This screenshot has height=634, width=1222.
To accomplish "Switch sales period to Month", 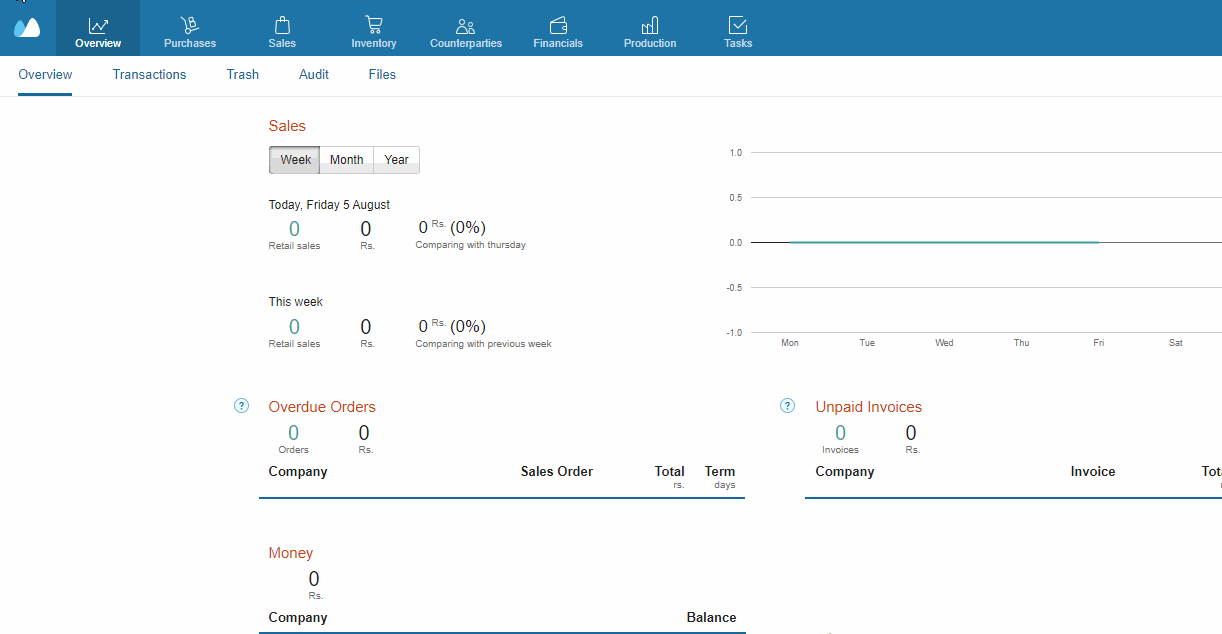I will tap(347, 160).
